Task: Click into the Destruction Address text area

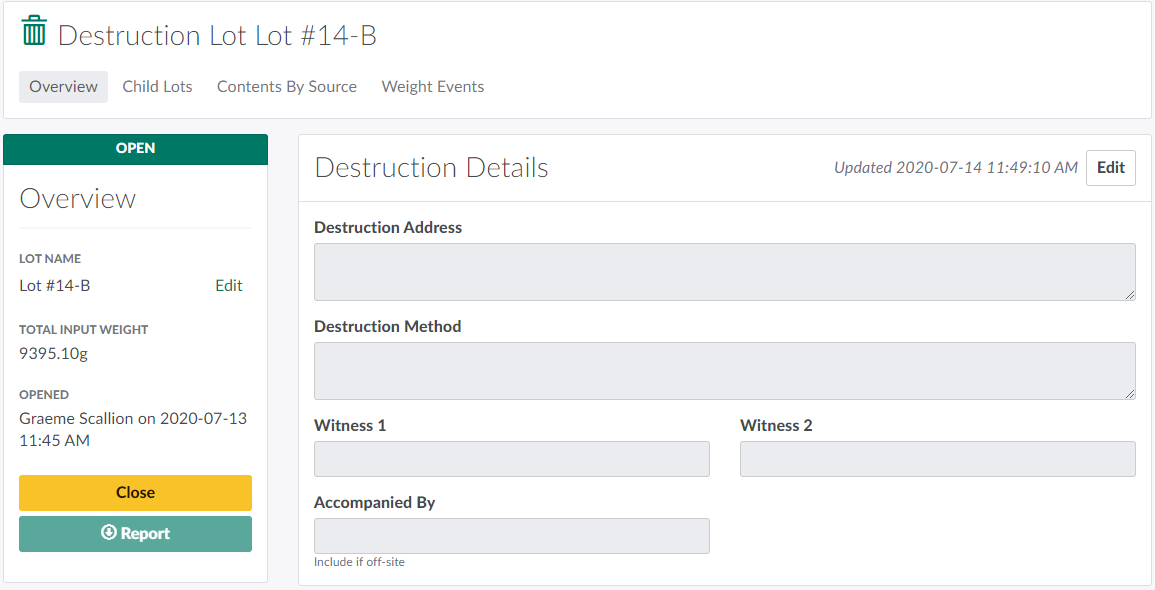Action: click(x=724, y=272)
